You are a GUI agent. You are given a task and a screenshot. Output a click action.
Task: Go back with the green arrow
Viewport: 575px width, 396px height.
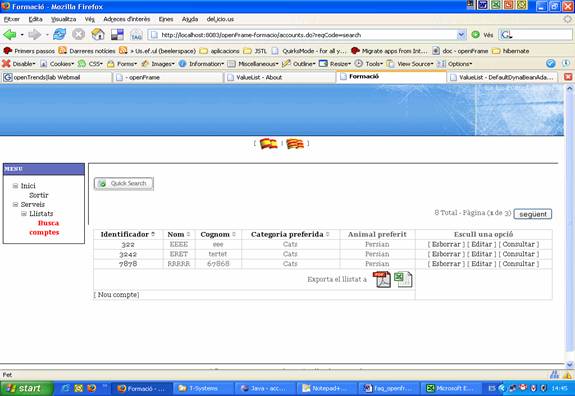click(10, 35)
